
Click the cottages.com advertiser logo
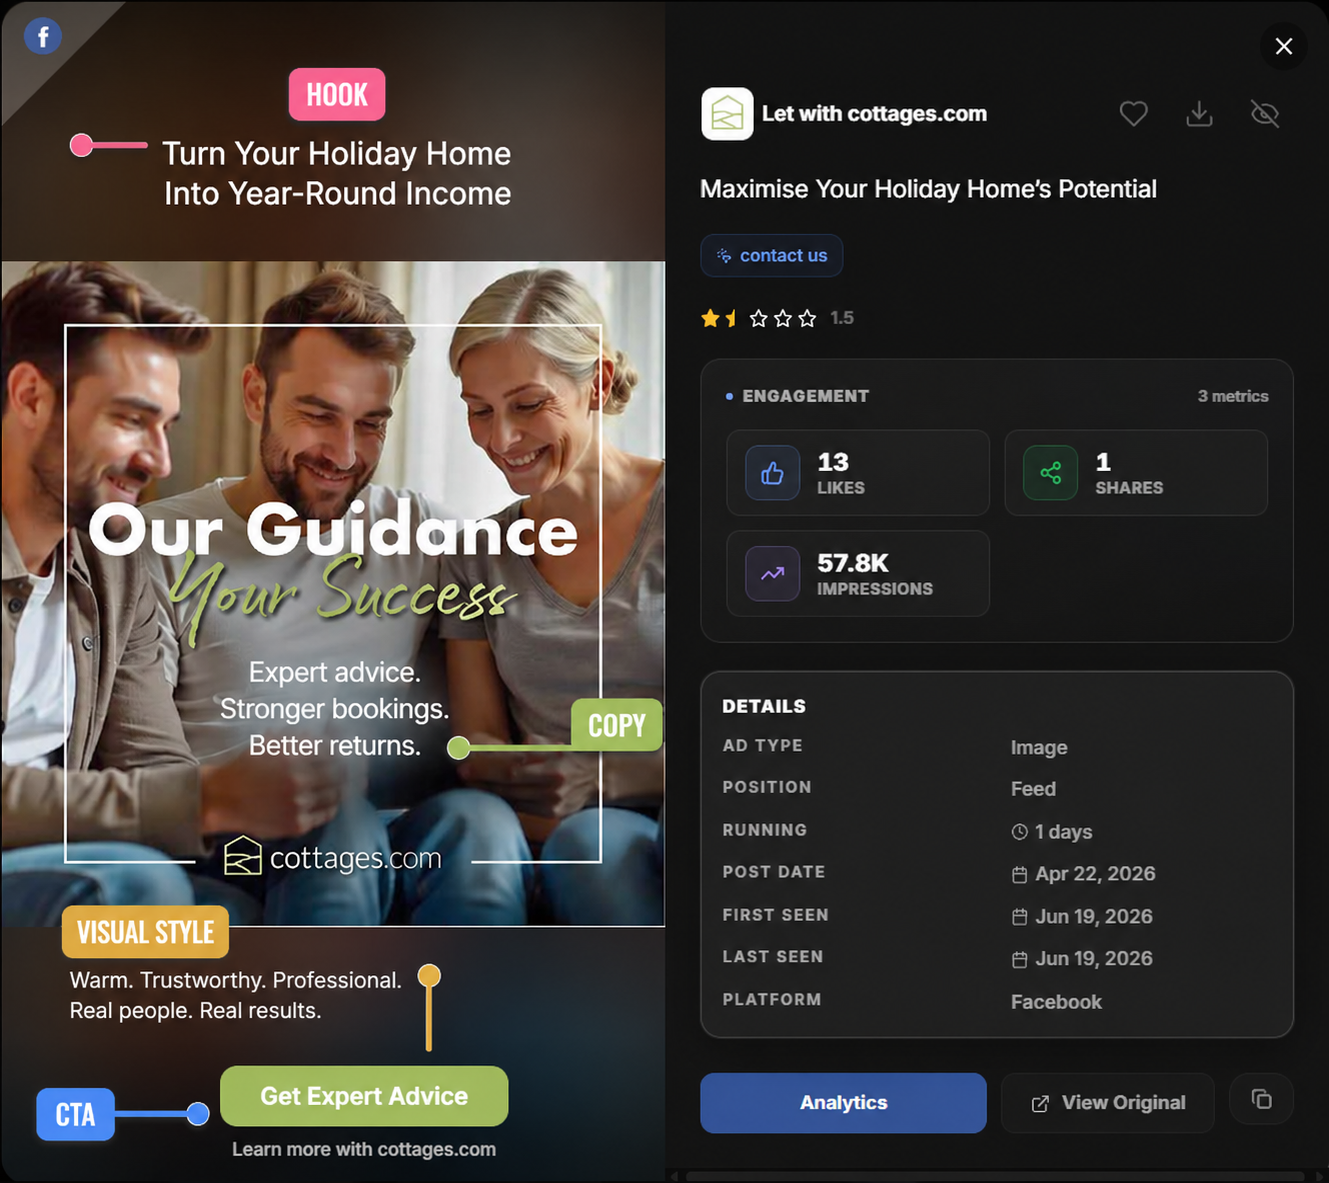point(727,114)
